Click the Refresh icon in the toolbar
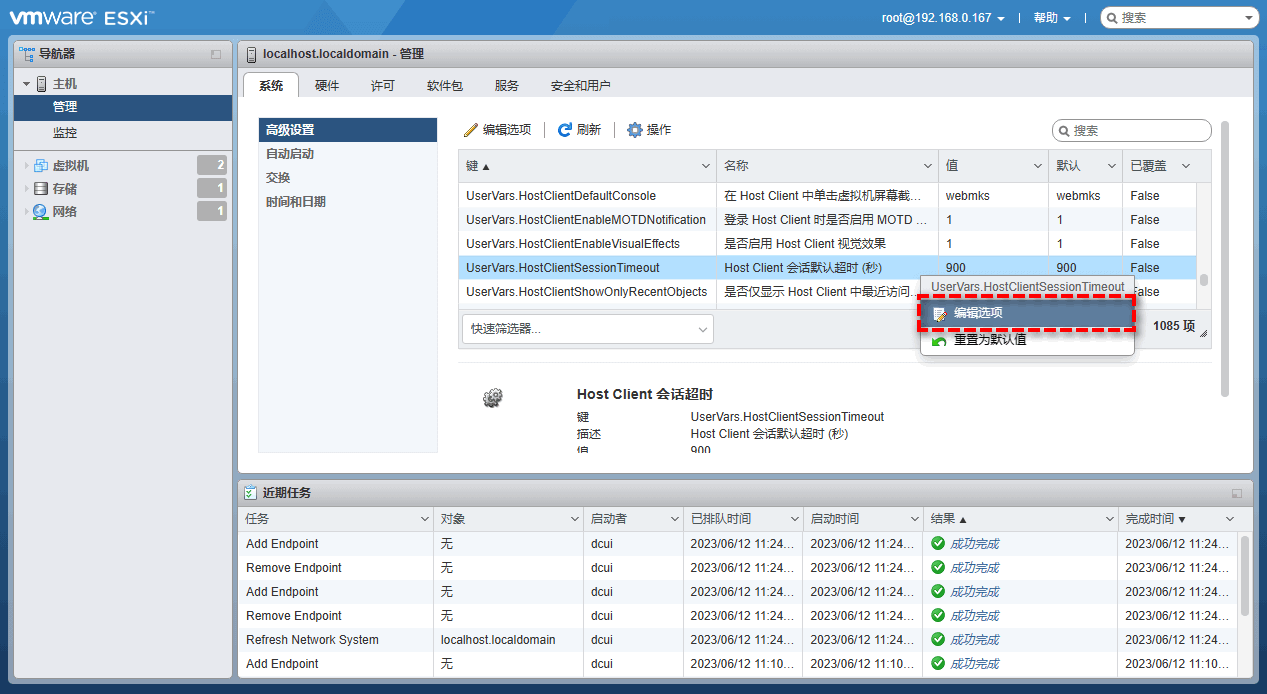Image resolution: width=1267 pixels, height=694 pixels. click(565, 130)
